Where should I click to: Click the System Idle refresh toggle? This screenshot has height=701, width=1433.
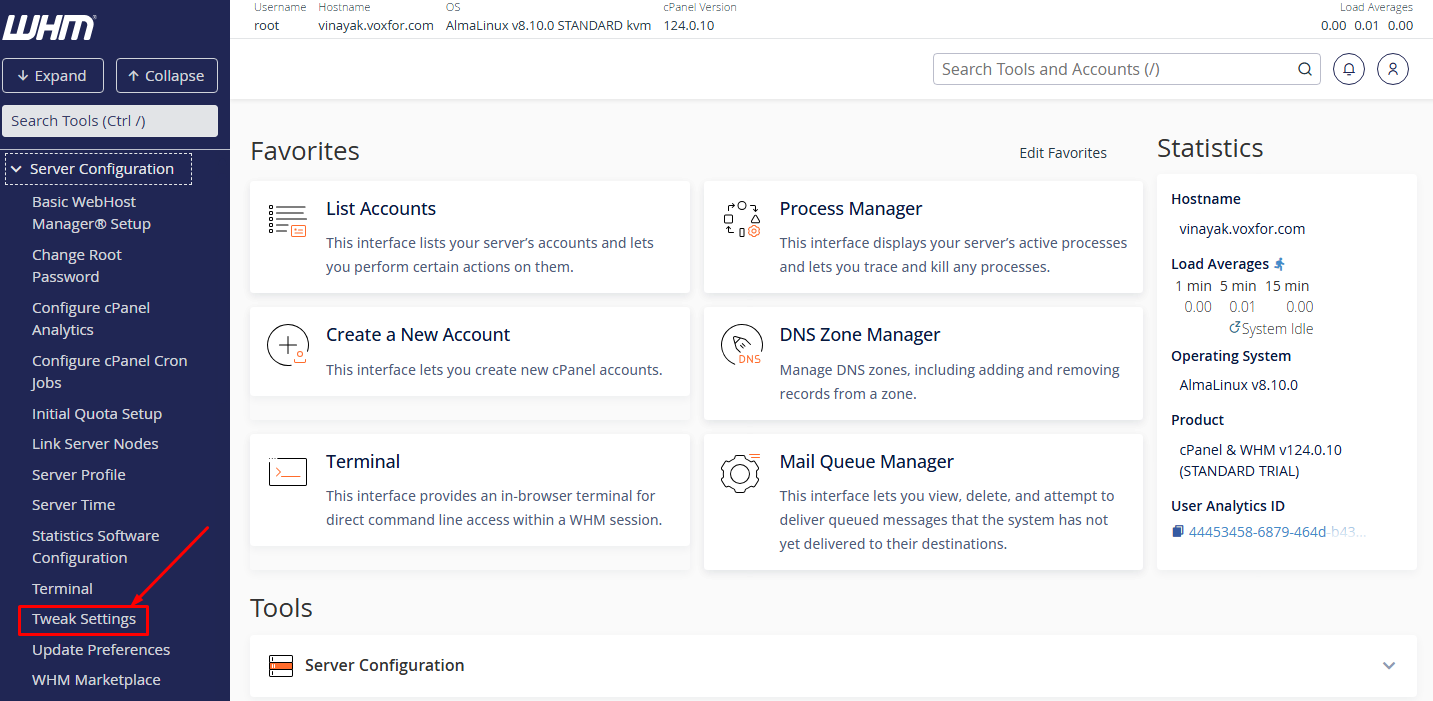1233,328
